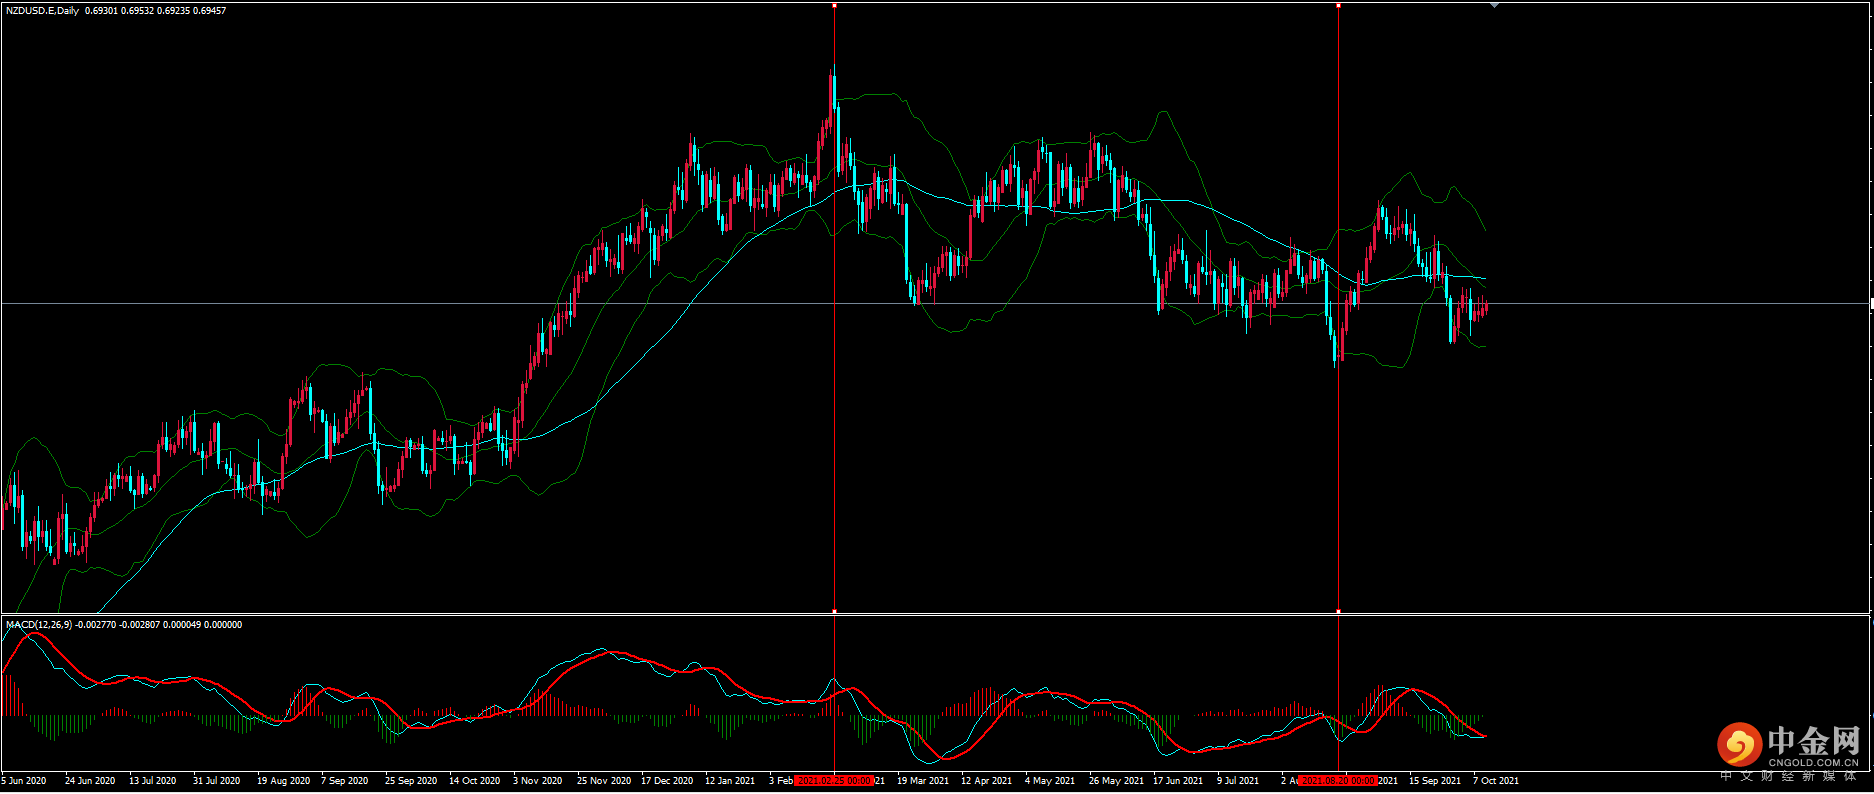
Task: Click the 中金网 logo text
Action: (1813, 741)
